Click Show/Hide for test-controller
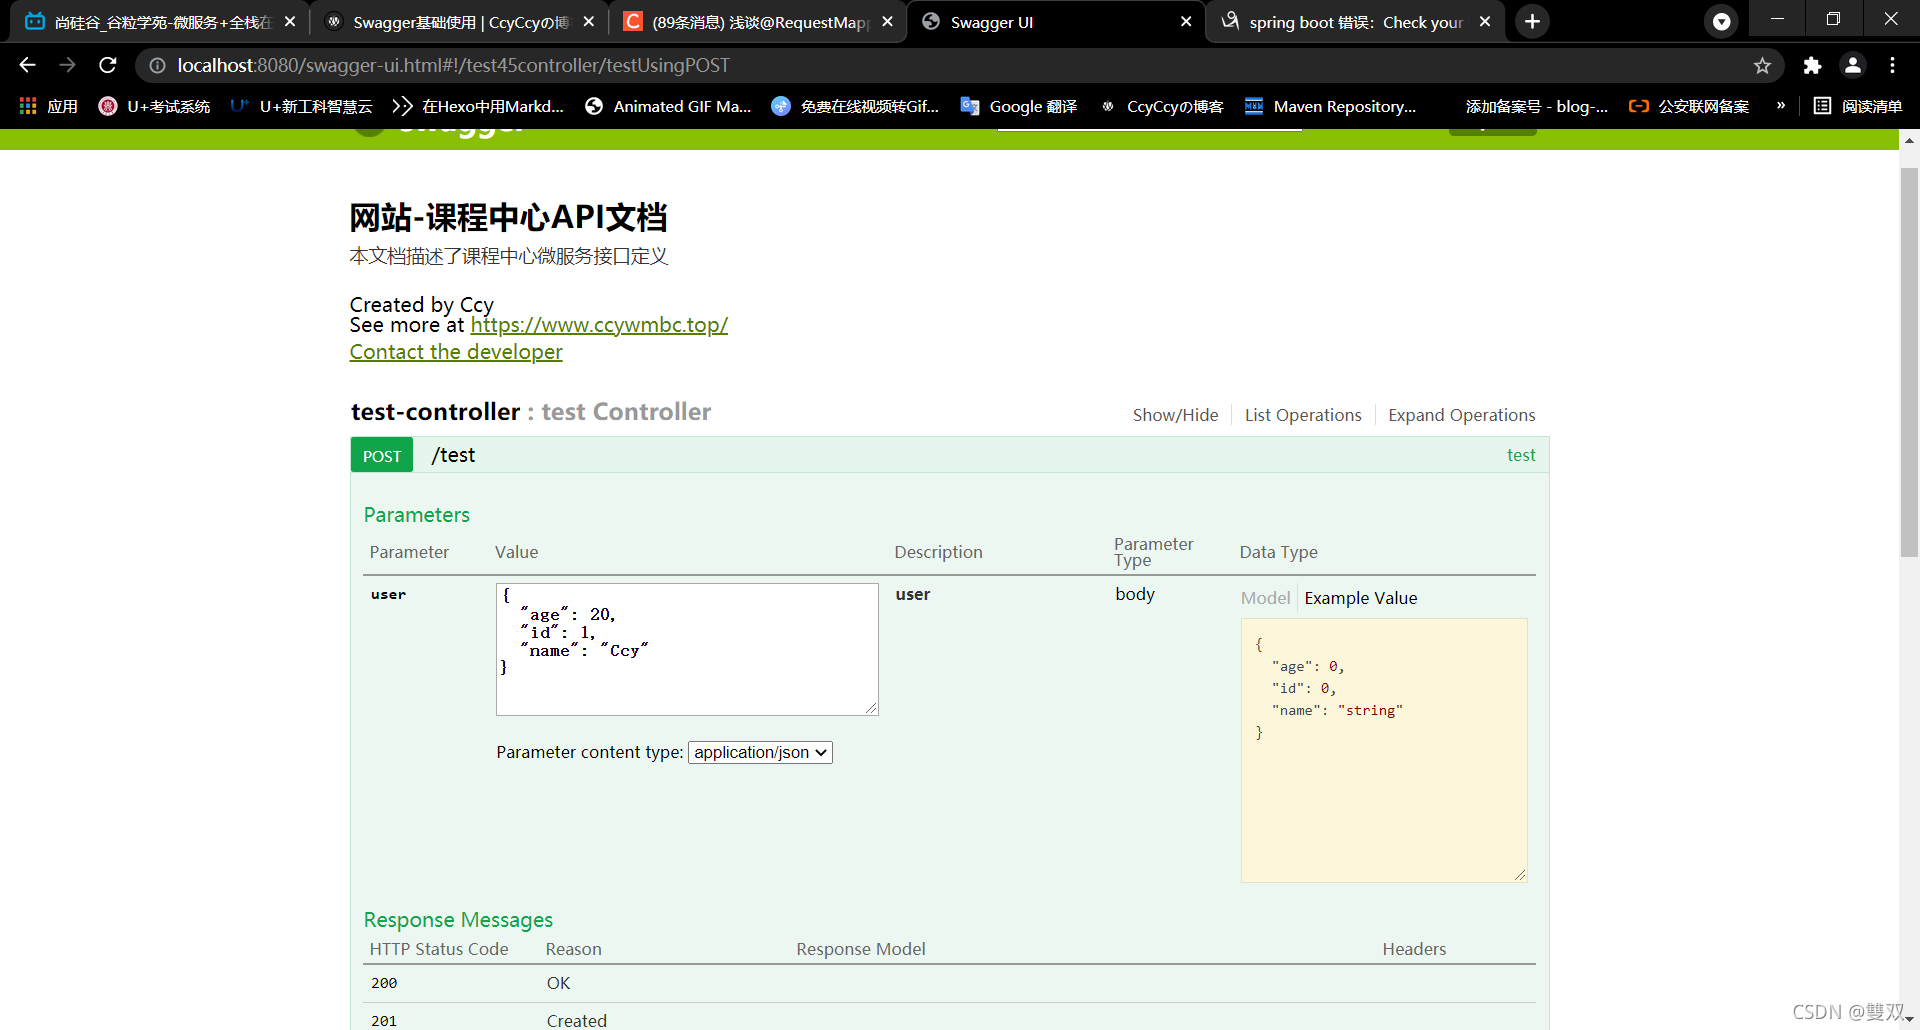This screenshot has height=1030, width=1920. pos(1175,415)
